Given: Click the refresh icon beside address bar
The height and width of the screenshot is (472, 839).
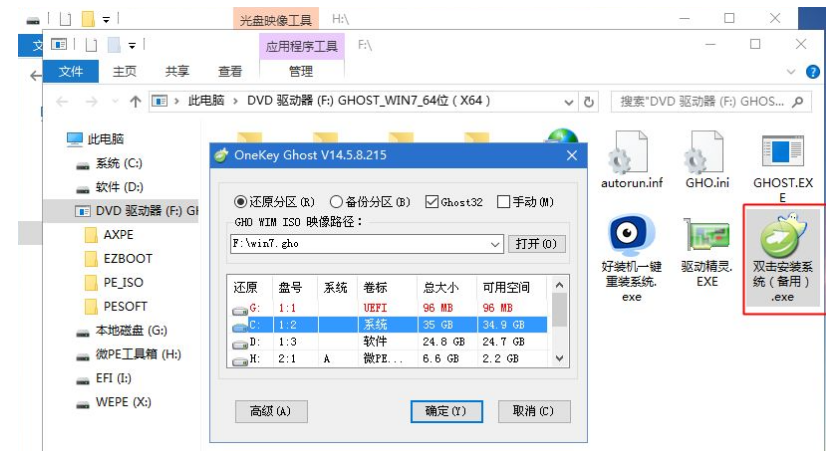Looking at the screenshot, I should (589, 102).
